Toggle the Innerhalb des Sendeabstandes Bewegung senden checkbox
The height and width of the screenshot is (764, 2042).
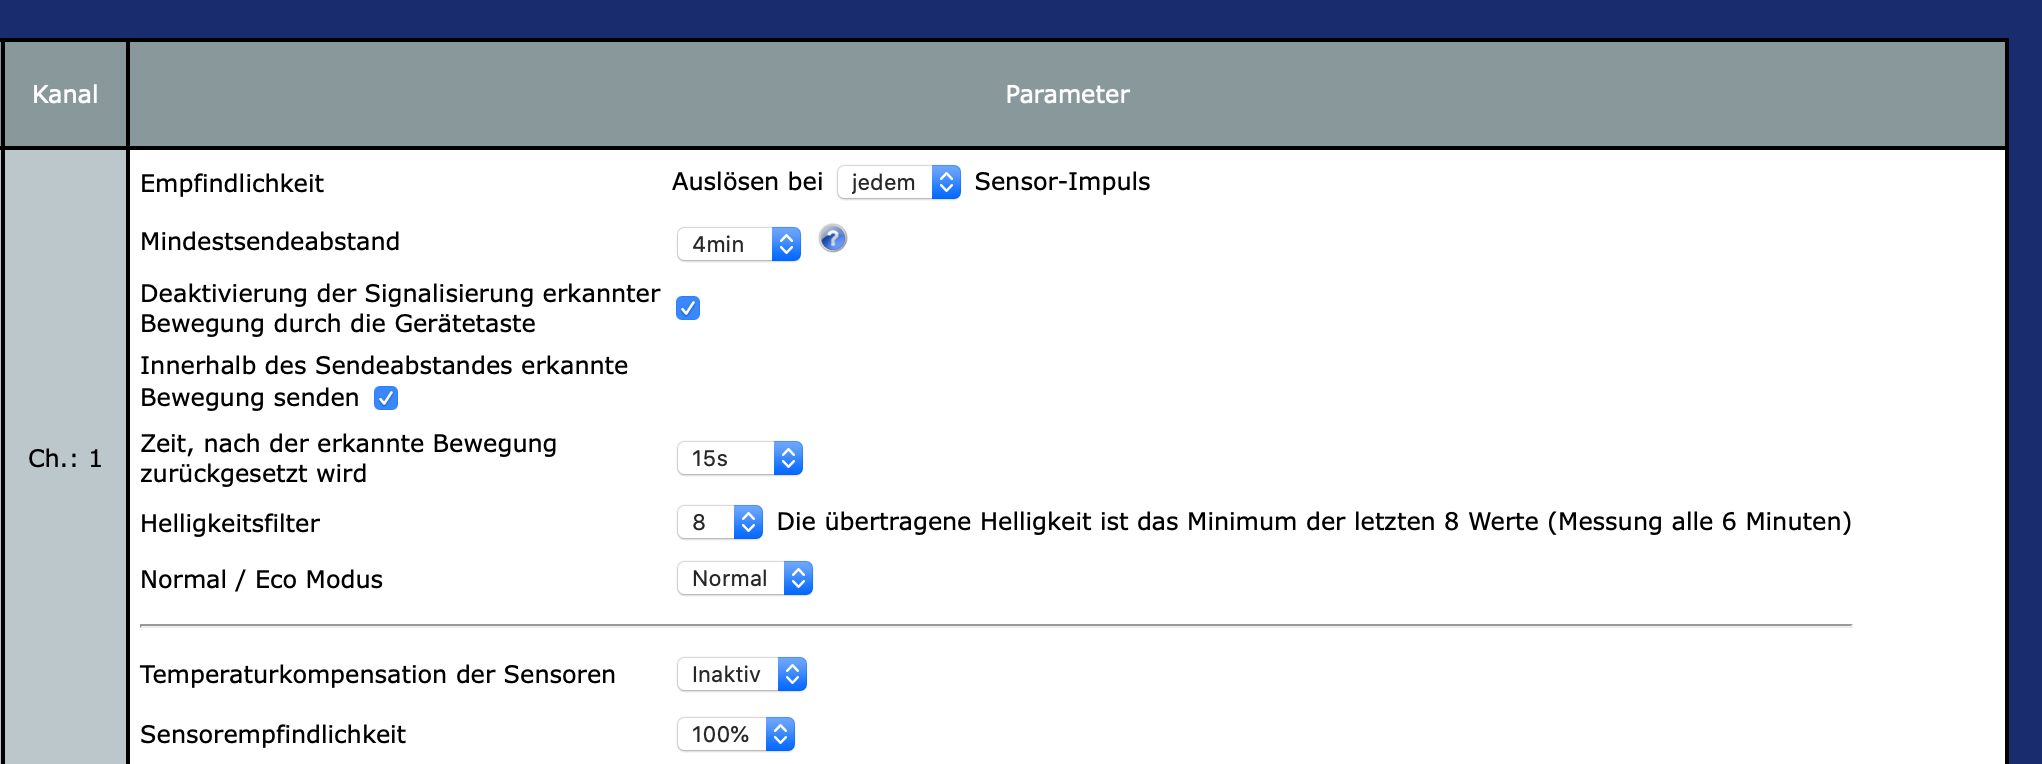coord(386,398)
